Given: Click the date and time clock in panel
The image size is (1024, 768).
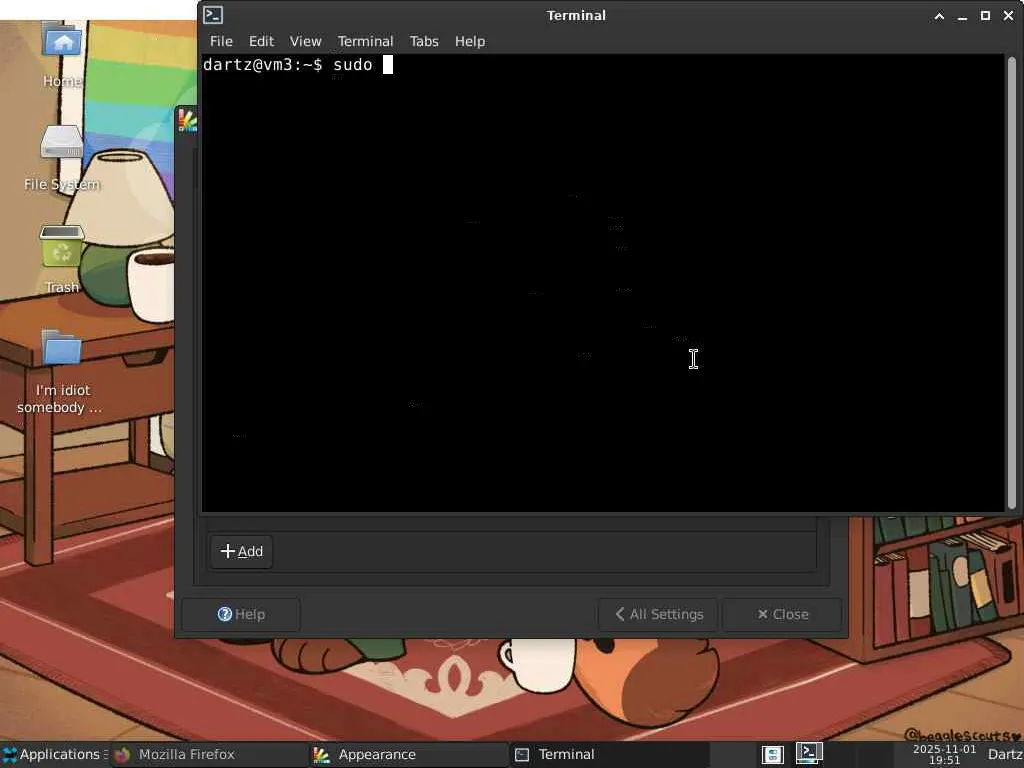Looking at the screenshot, I should (x=944, y=754).
